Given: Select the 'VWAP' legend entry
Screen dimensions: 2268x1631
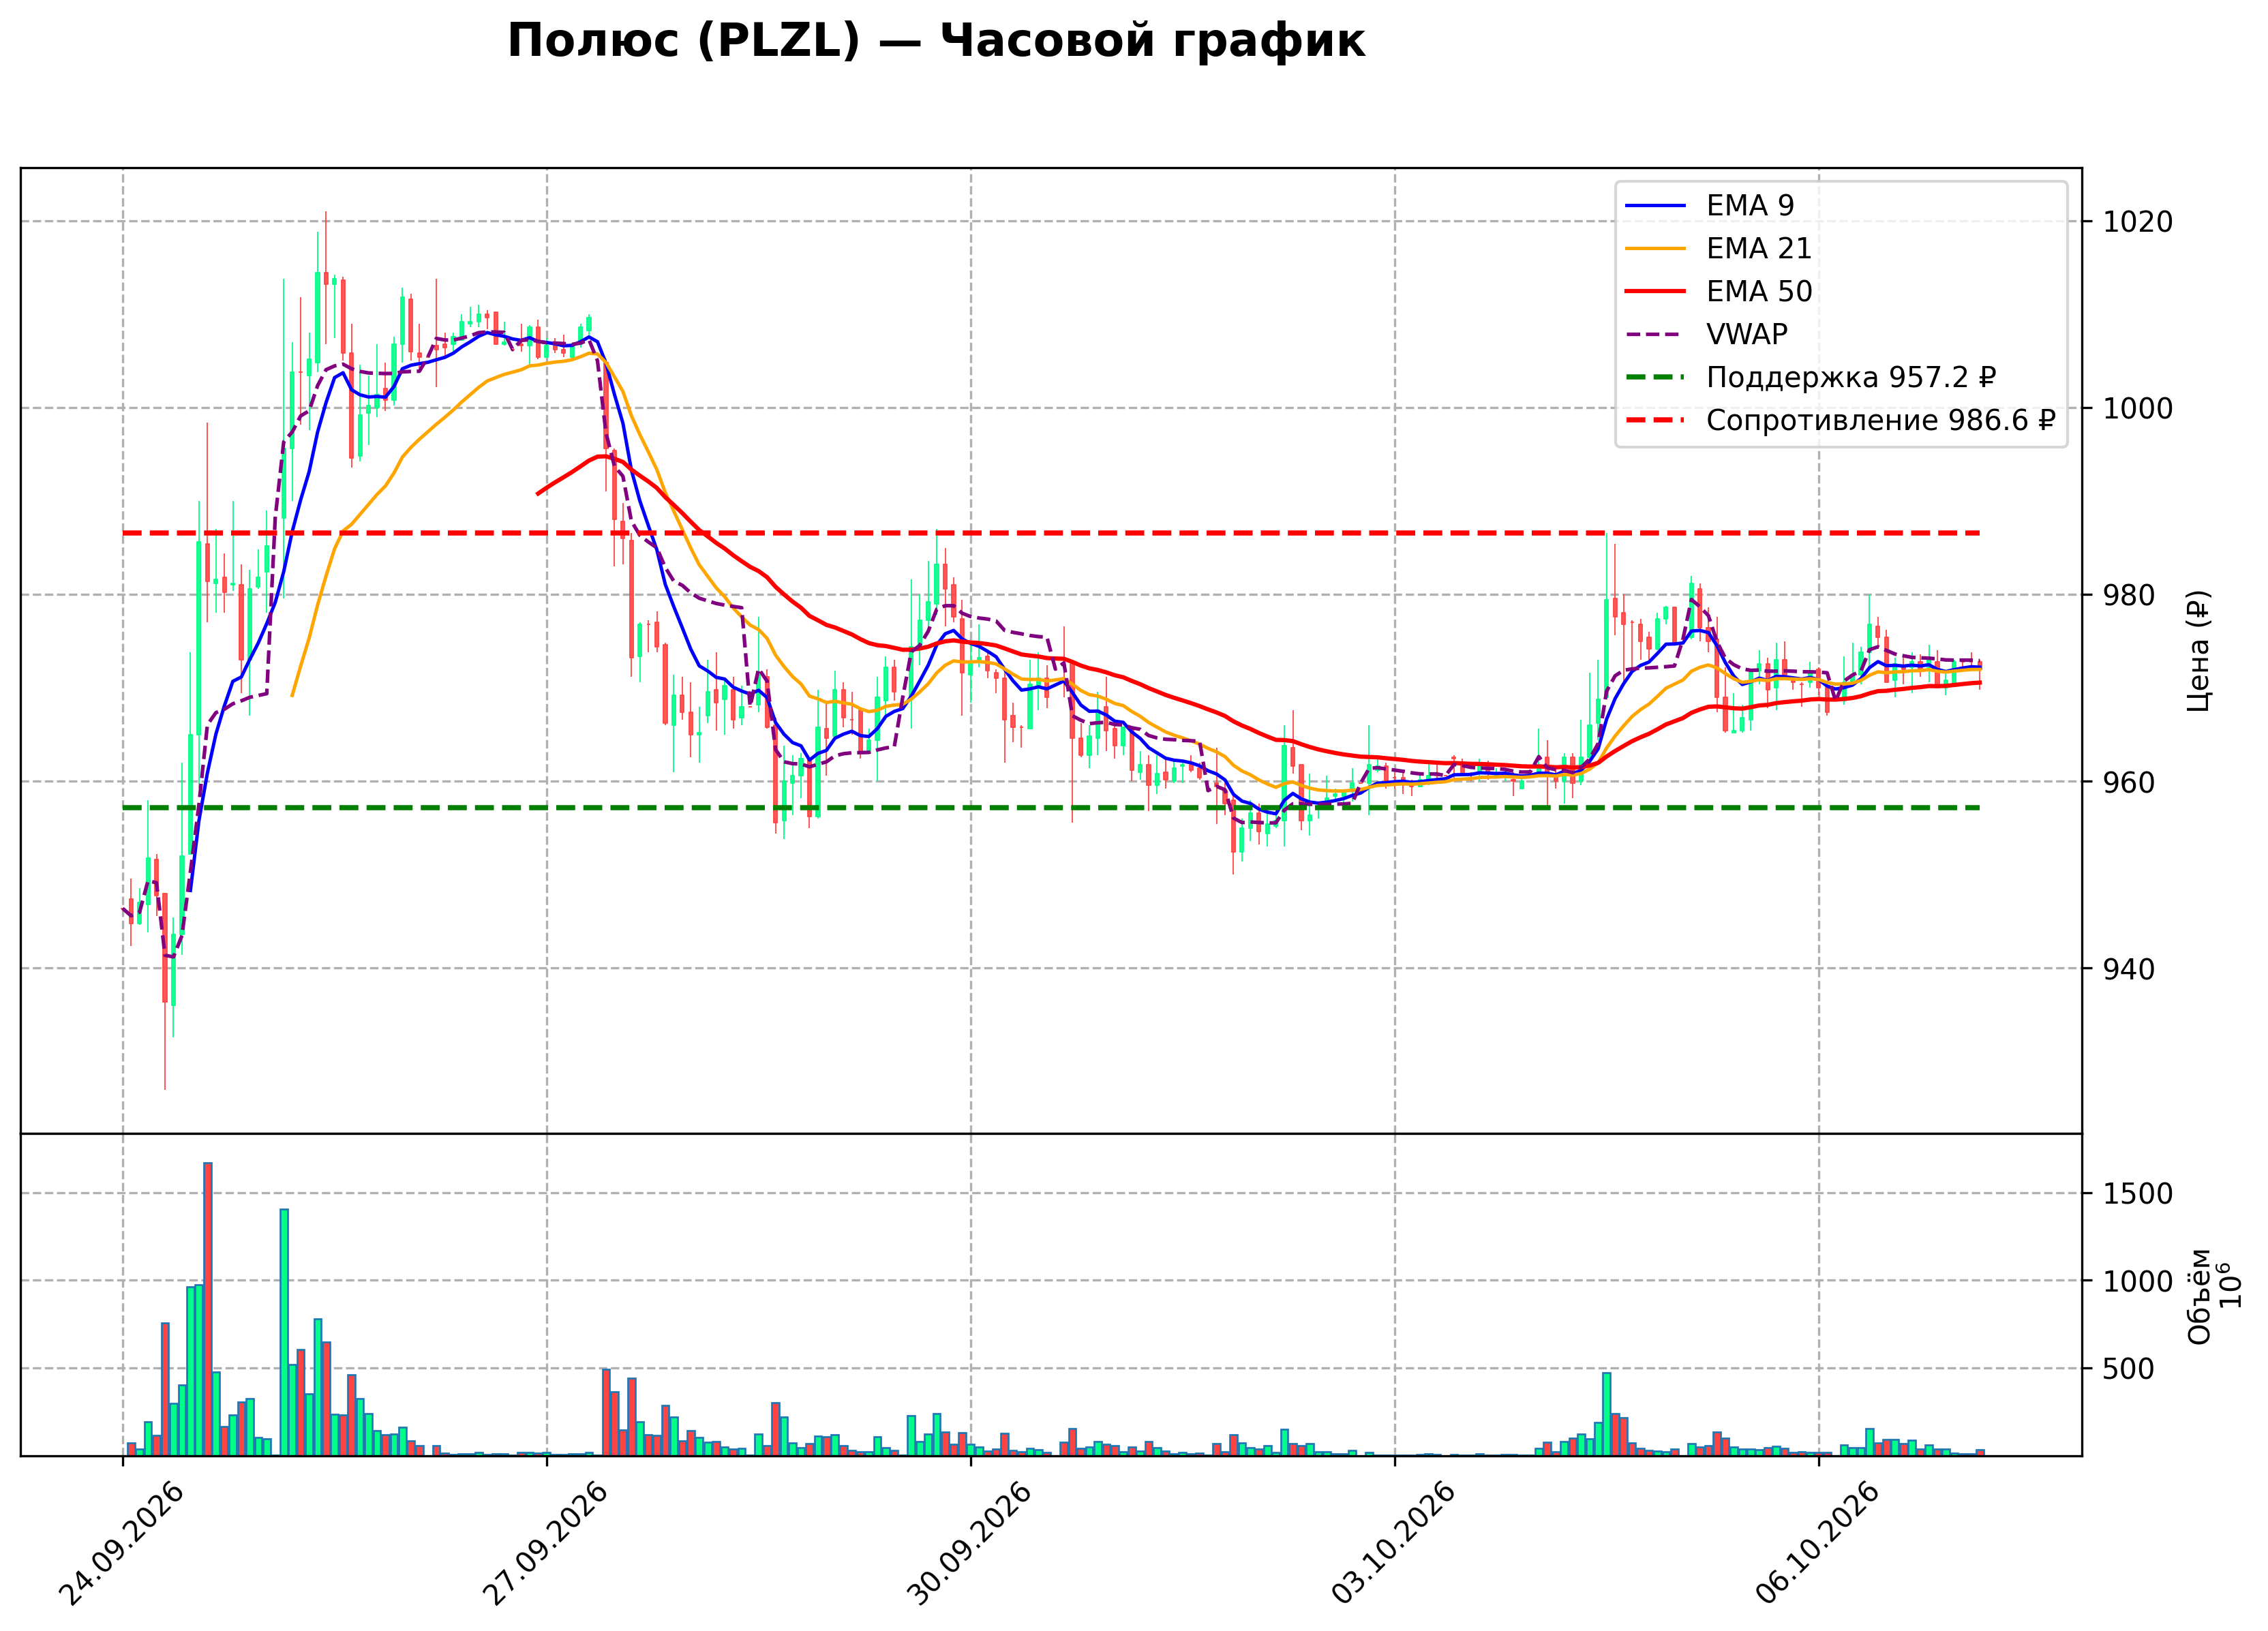Looking at the screenshot, I should [1706, 334].
